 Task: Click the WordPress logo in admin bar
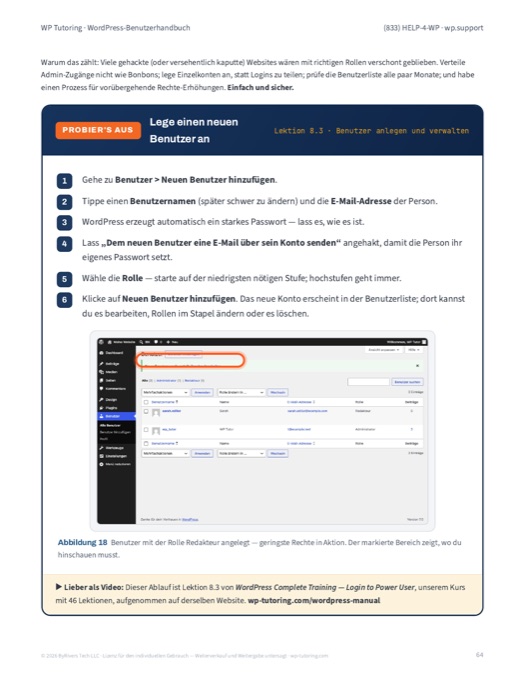(x=101, y=342)
